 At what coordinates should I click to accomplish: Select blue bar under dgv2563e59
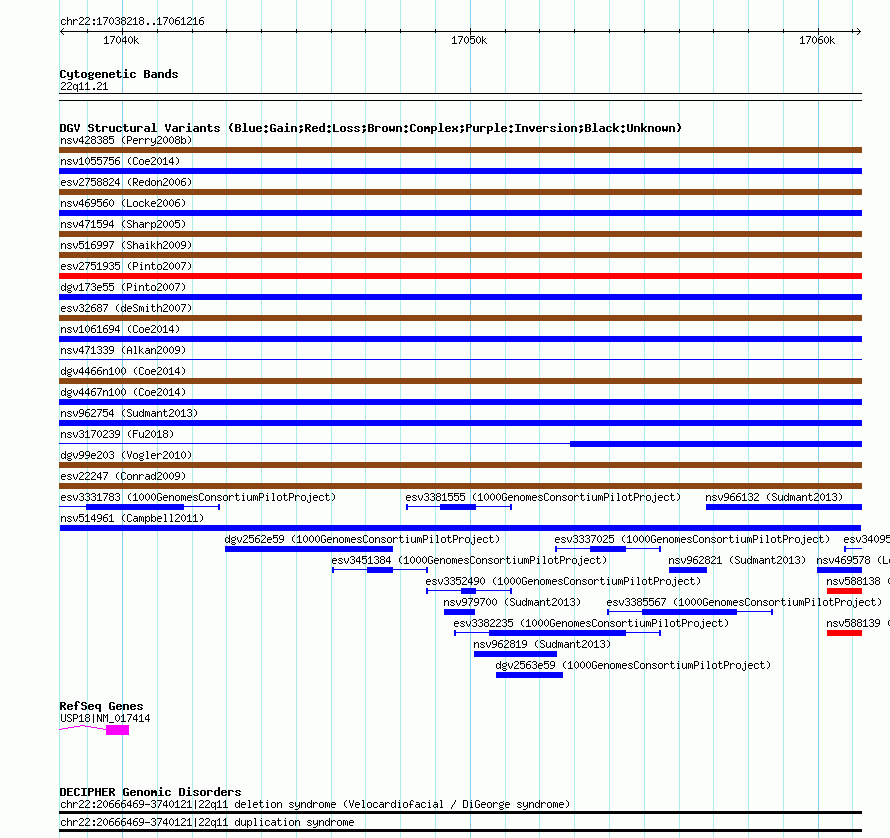point(530,675)
